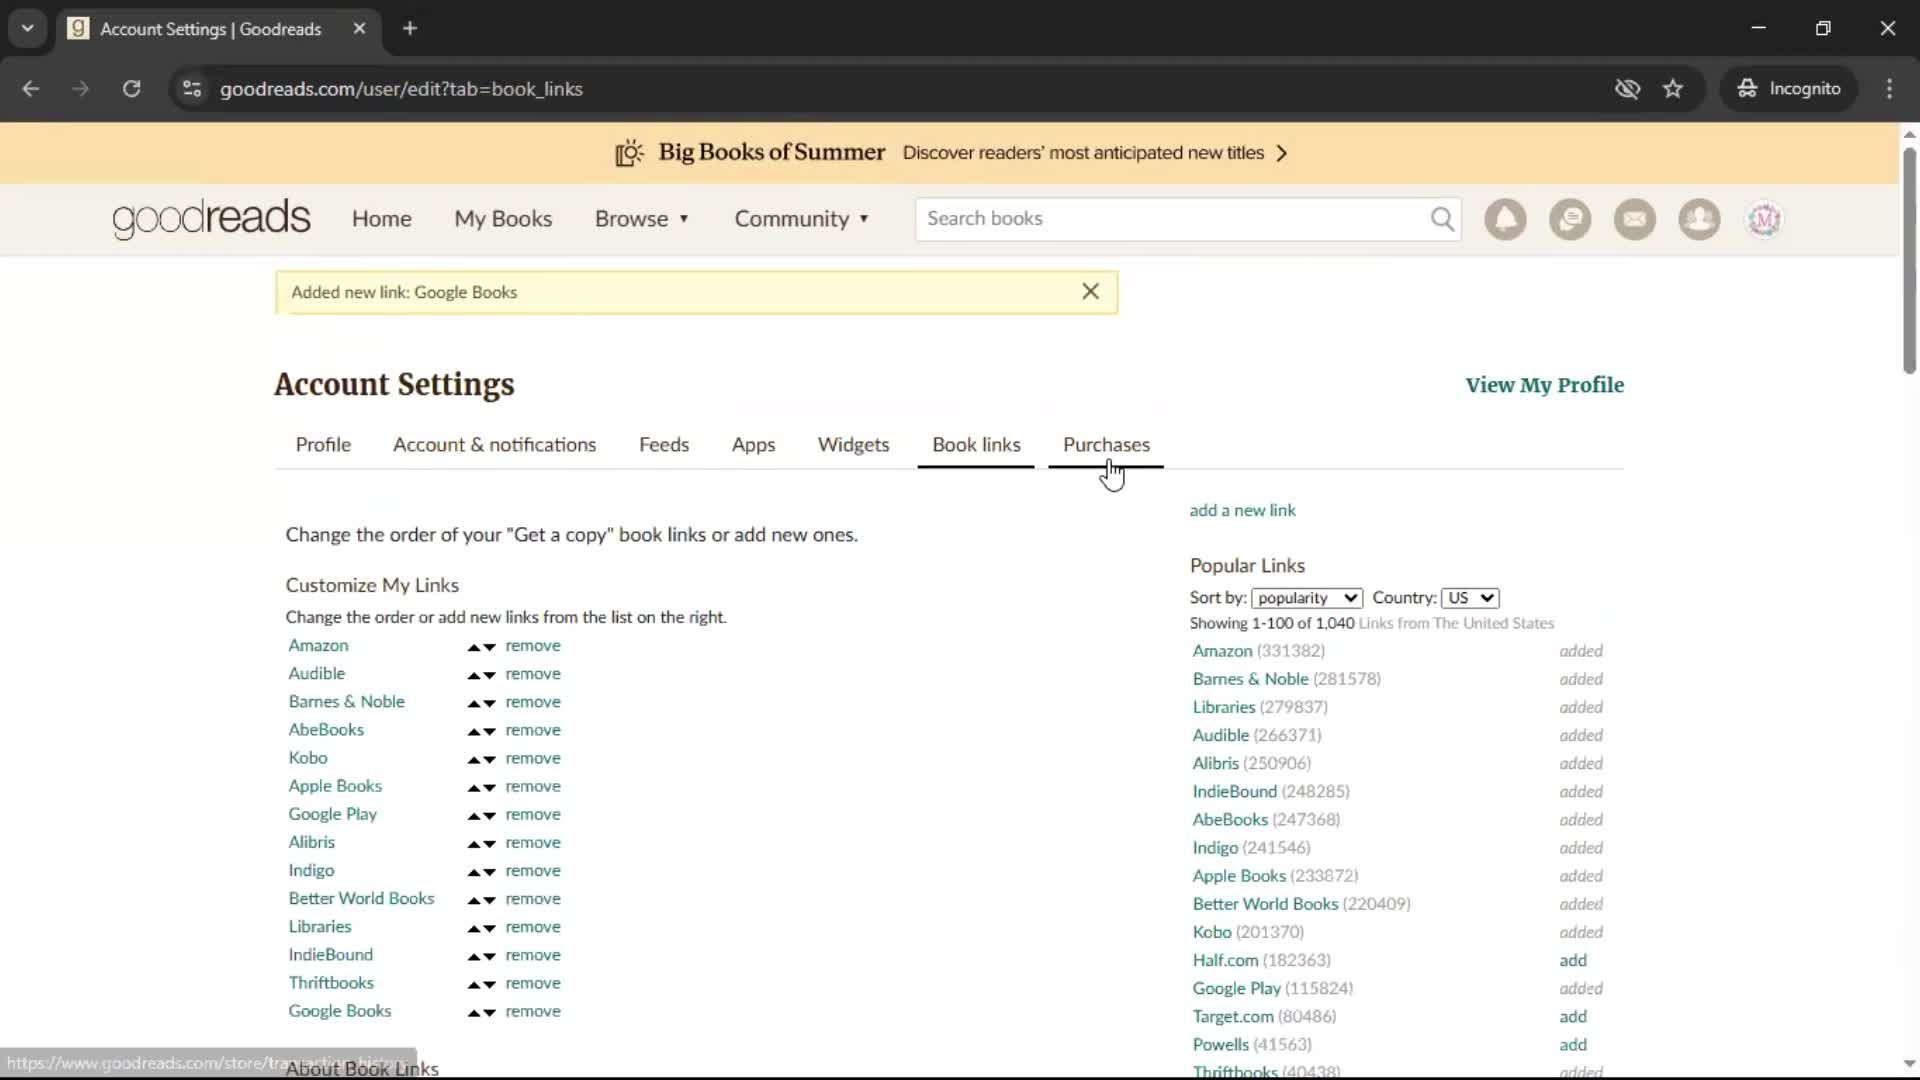Open the profile avatar with letter M

[x=1764, y=219]
